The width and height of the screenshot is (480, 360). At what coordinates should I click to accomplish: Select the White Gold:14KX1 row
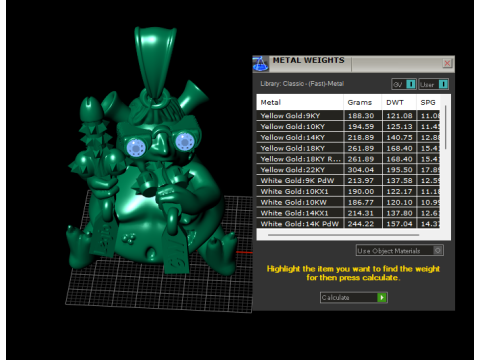(x=348, y=213)
